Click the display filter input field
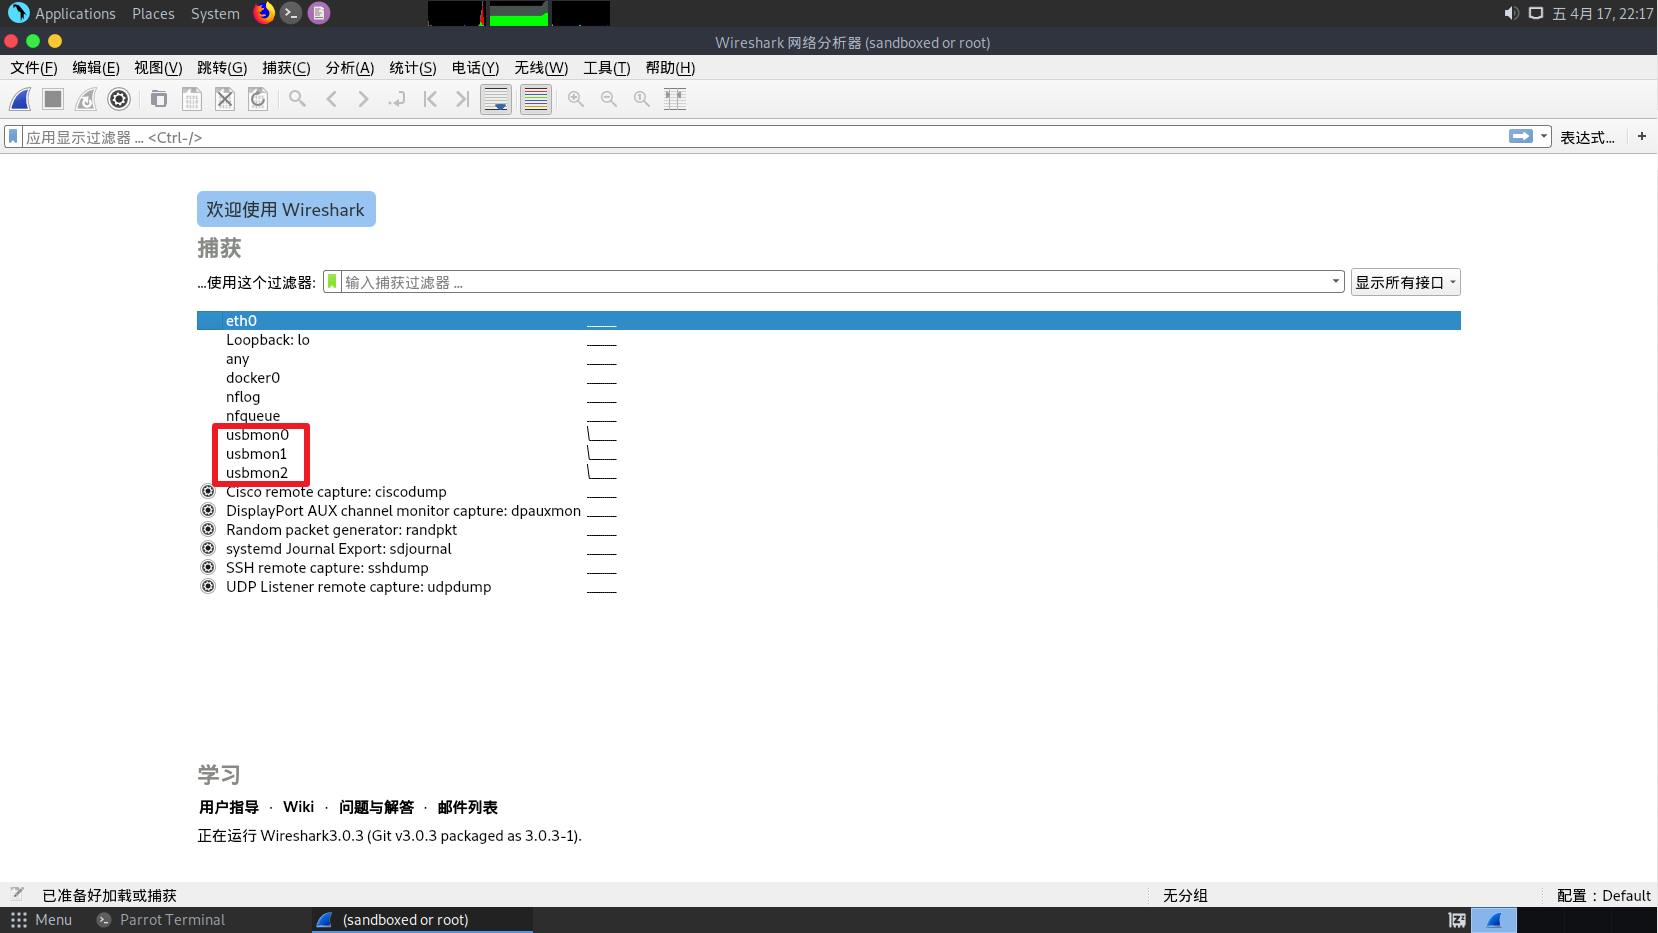1658x933 pixels. coord(765,137)
